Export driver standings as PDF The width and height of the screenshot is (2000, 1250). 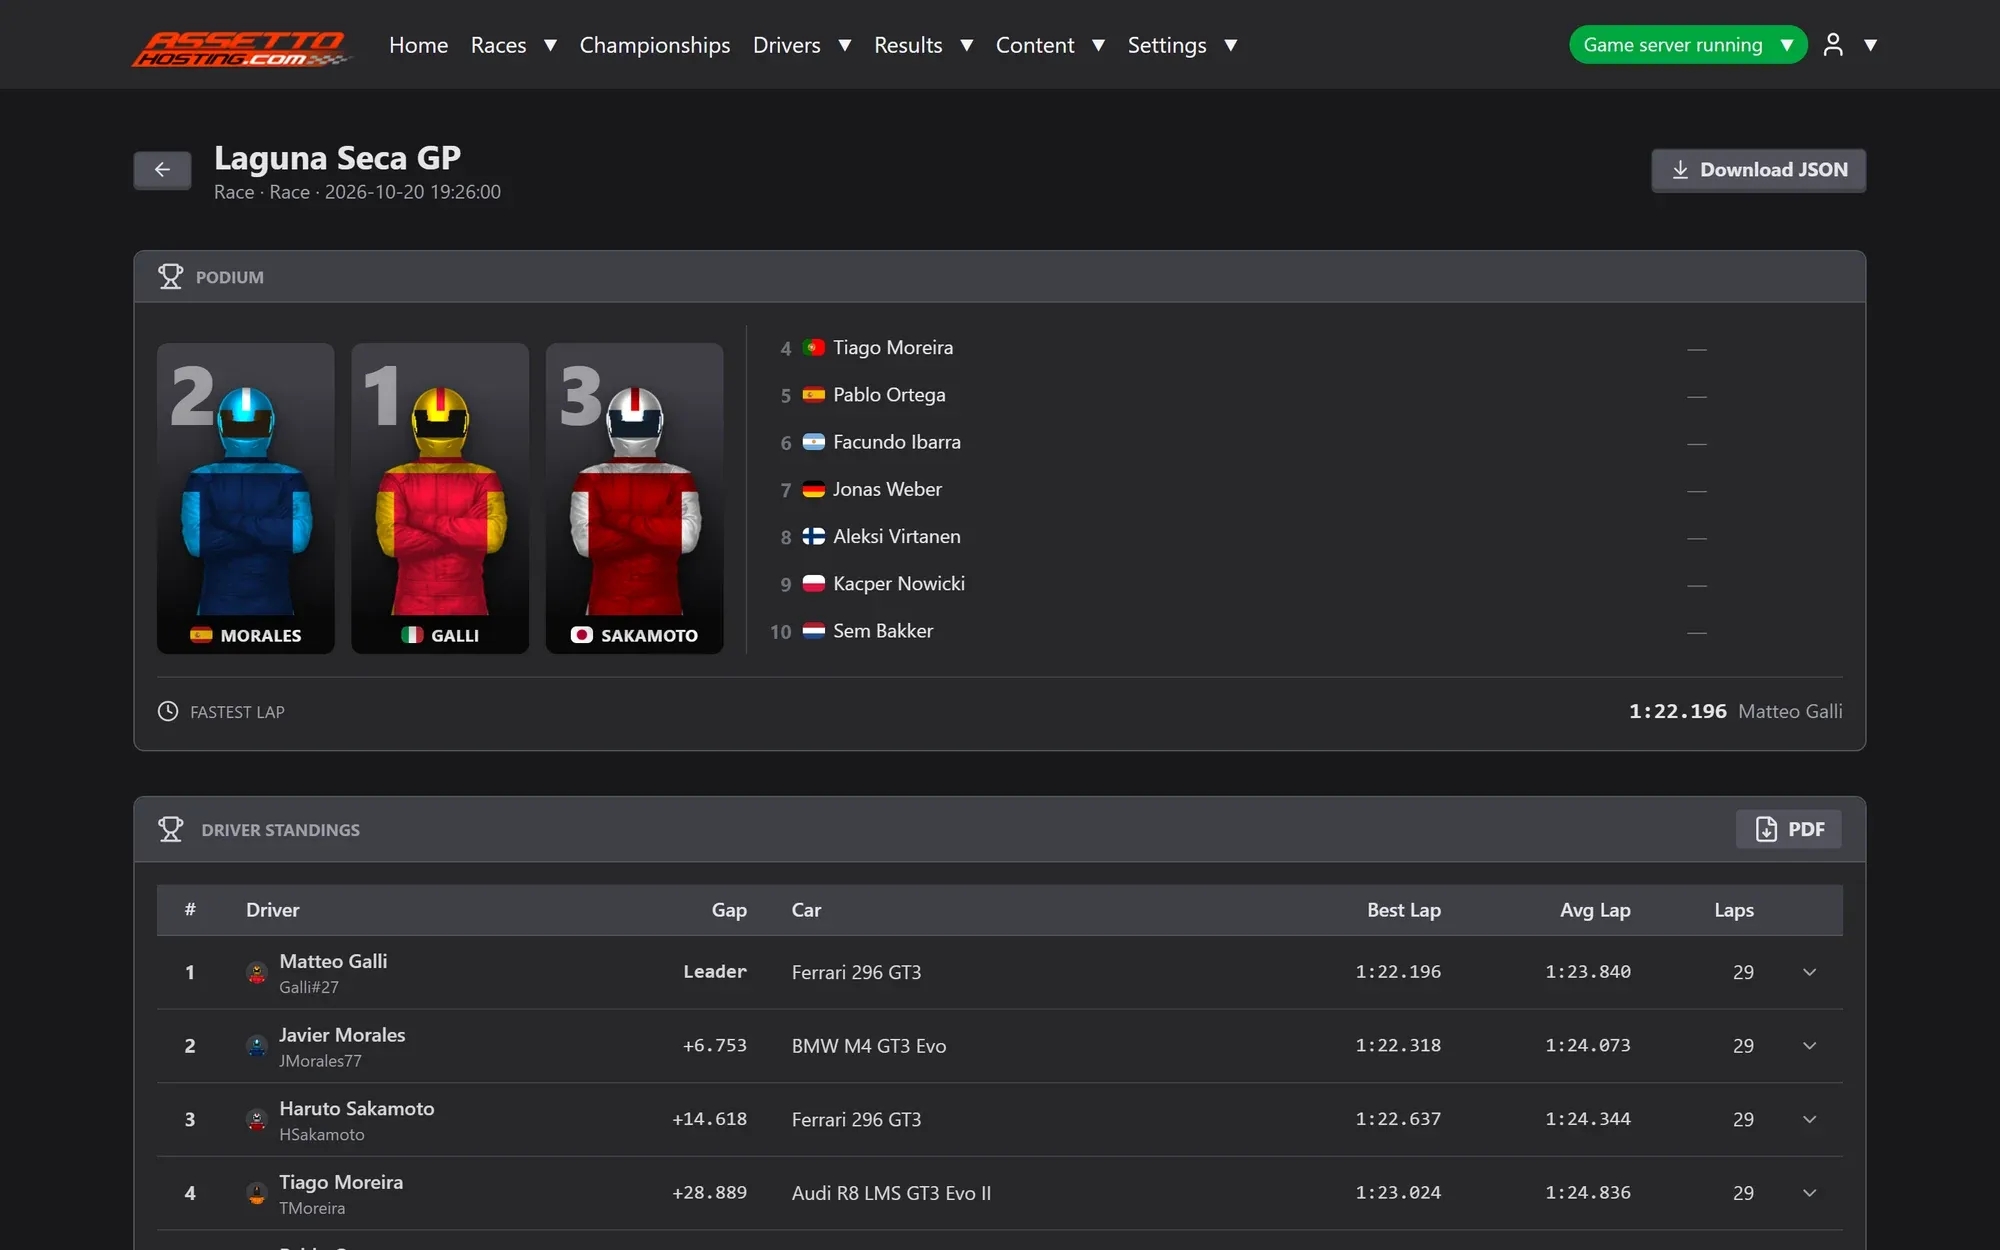(x=1789, y=829)
